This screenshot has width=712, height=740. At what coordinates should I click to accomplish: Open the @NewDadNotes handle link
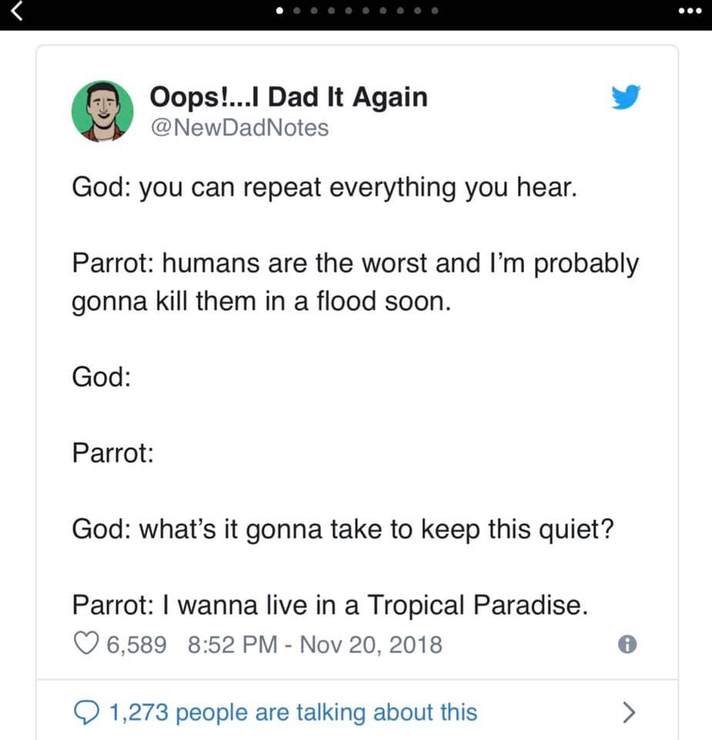coord(238,128)
